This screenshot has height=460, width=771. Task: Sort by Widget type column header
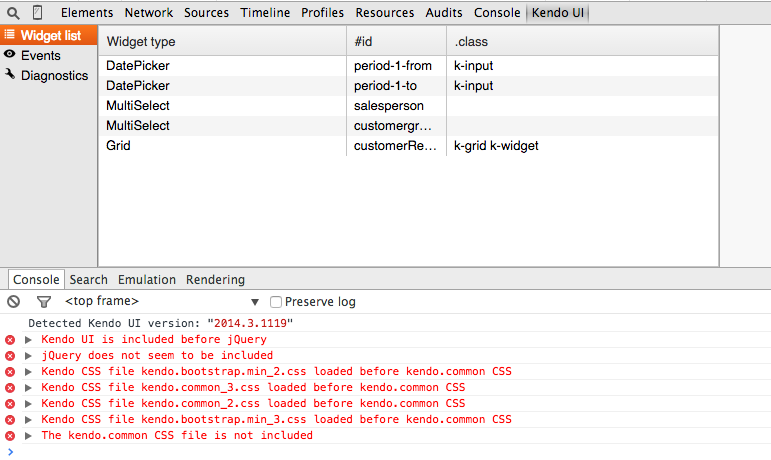pos(141,42)
